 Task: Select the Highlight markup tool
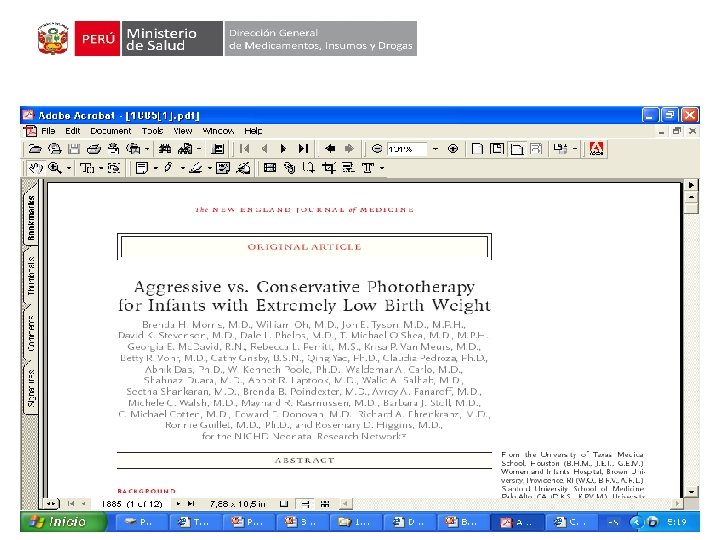click(196, 168)
